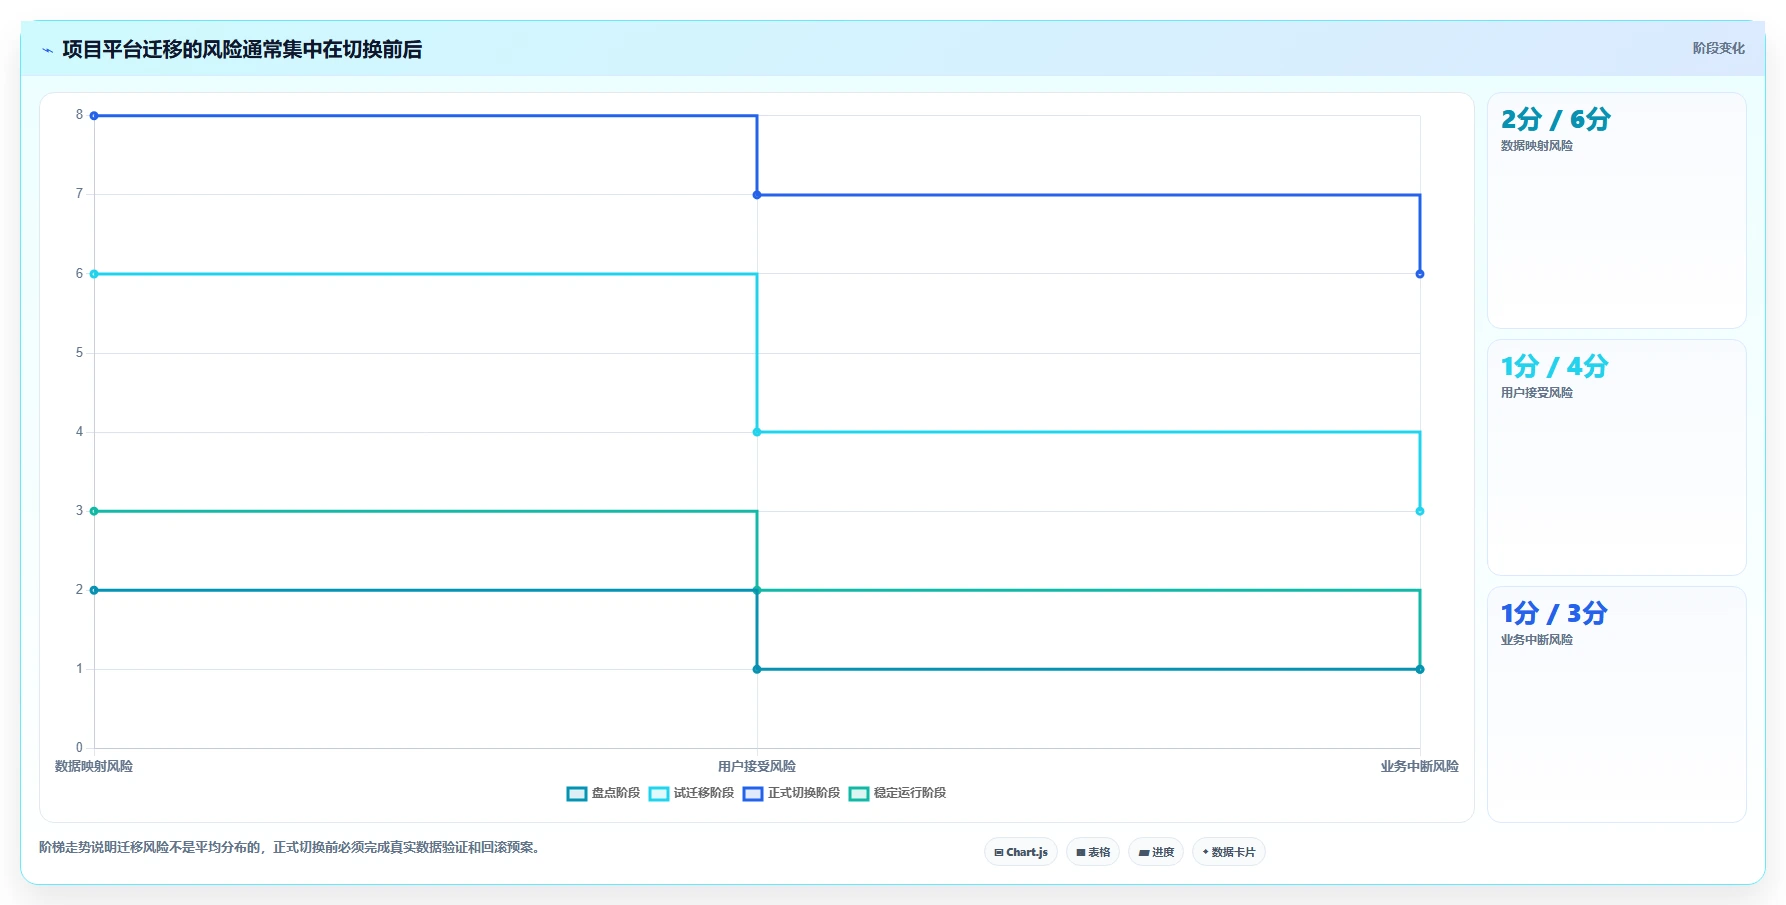The width and height of the screenshot is (1786, 905).
Task: Click the 稳定运行阶段 legend color box
Action: pos(859,794)
